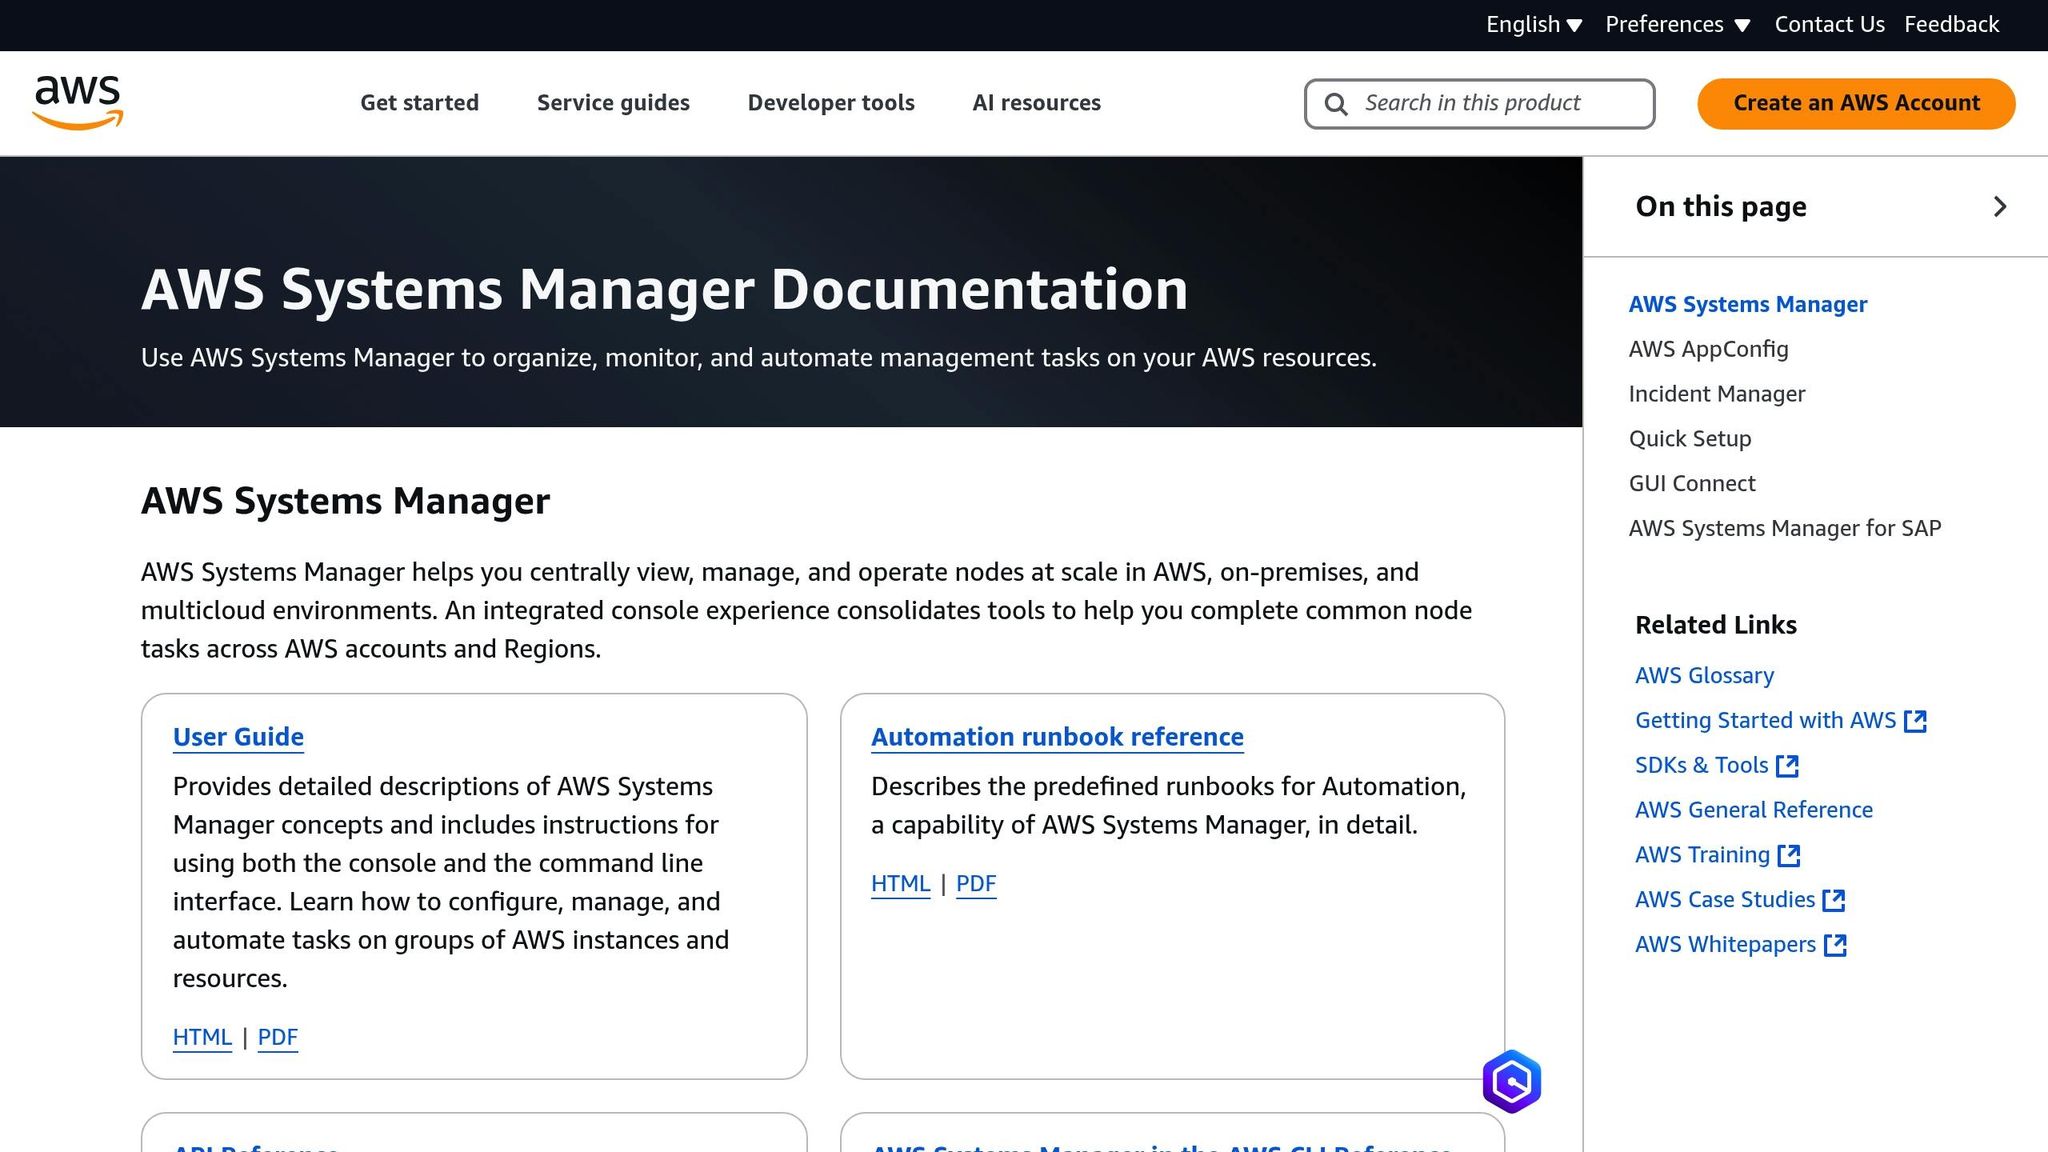Jump to AWS Systems Manager for SAP section
This screenshot has height=1152, width=2048.
pyautogui.click(x=1784, y=529)
